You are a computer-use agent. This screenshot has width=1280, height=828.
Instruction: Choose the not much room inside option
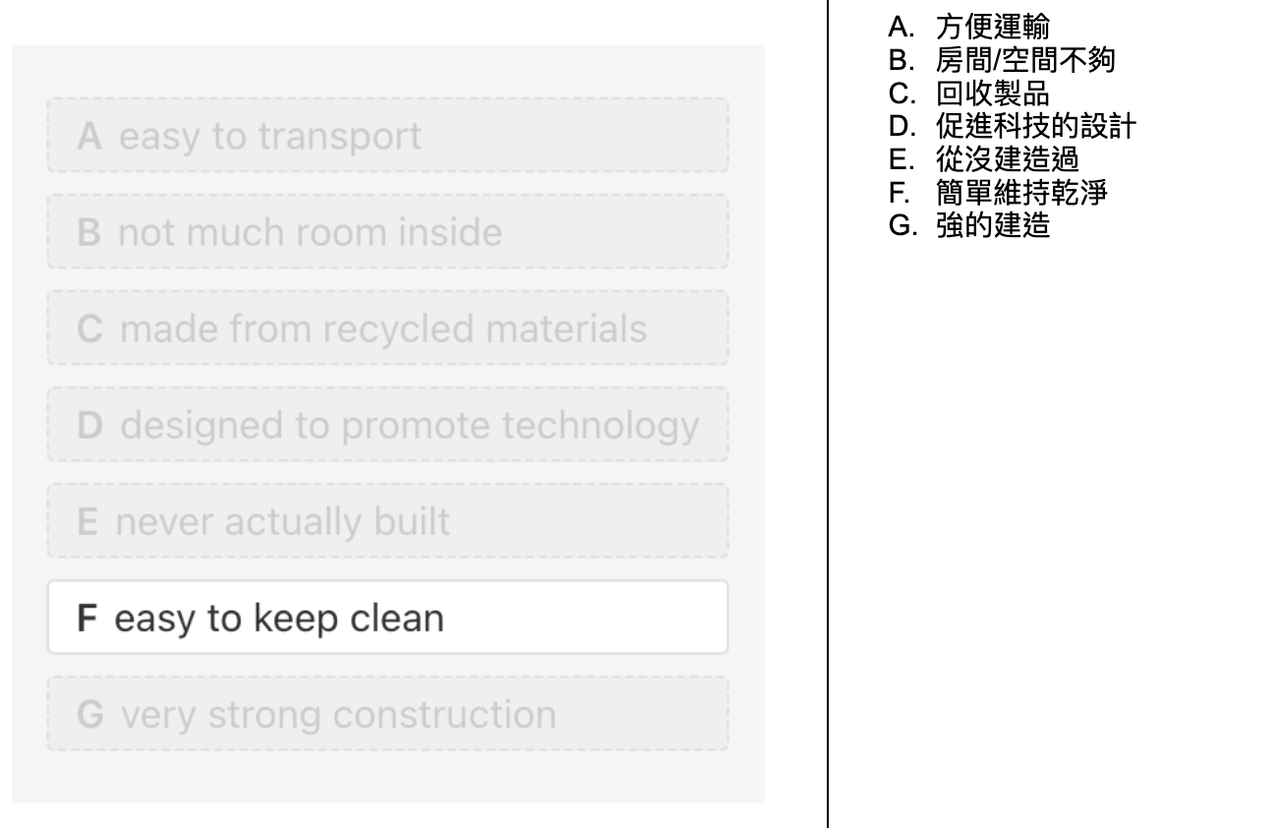click(388, 232)
